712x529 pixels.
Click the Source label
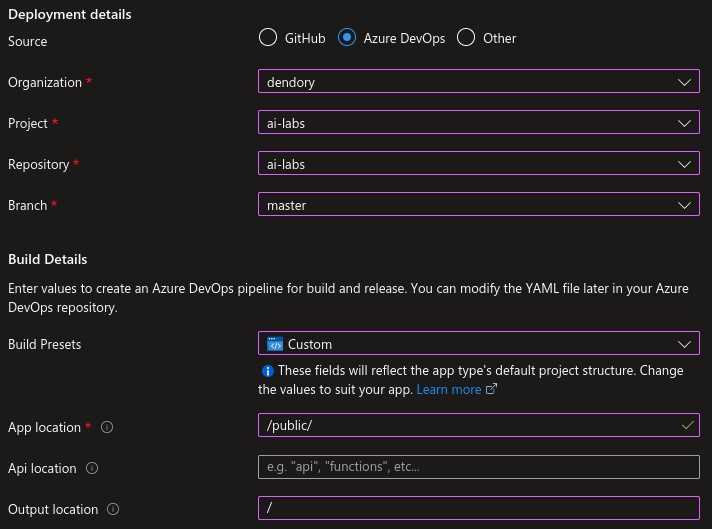(x=27, y=41)
